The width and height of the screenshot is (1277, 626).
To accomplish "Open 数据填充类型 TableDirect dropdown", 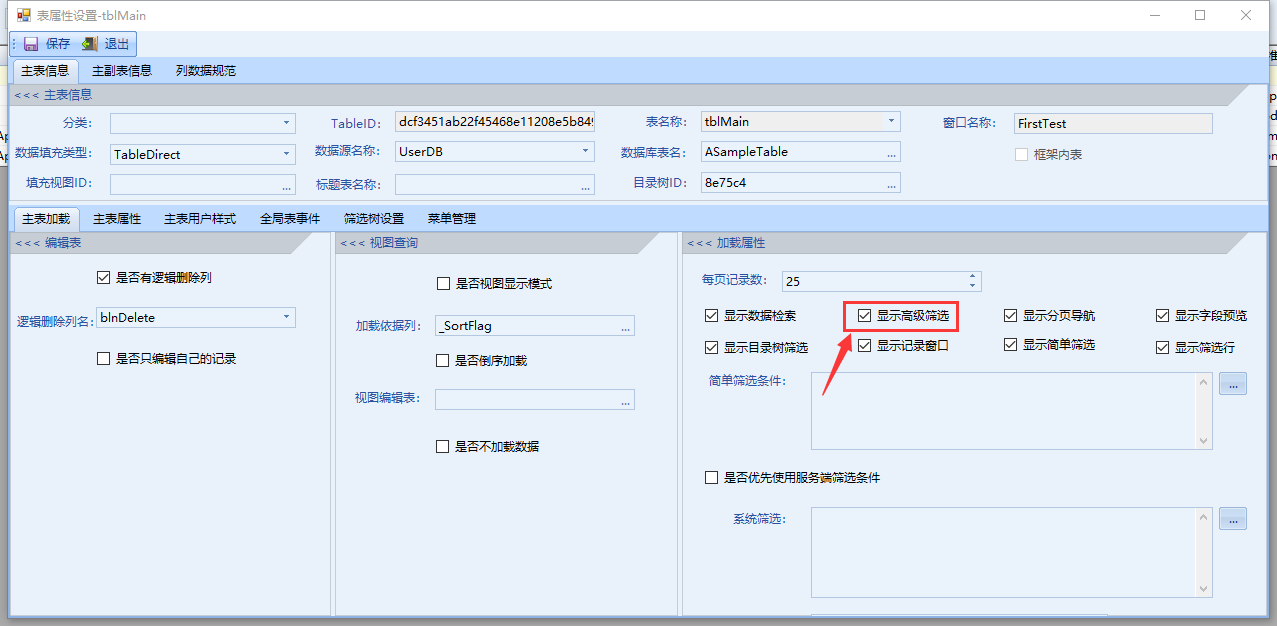I will pos(286,155).
